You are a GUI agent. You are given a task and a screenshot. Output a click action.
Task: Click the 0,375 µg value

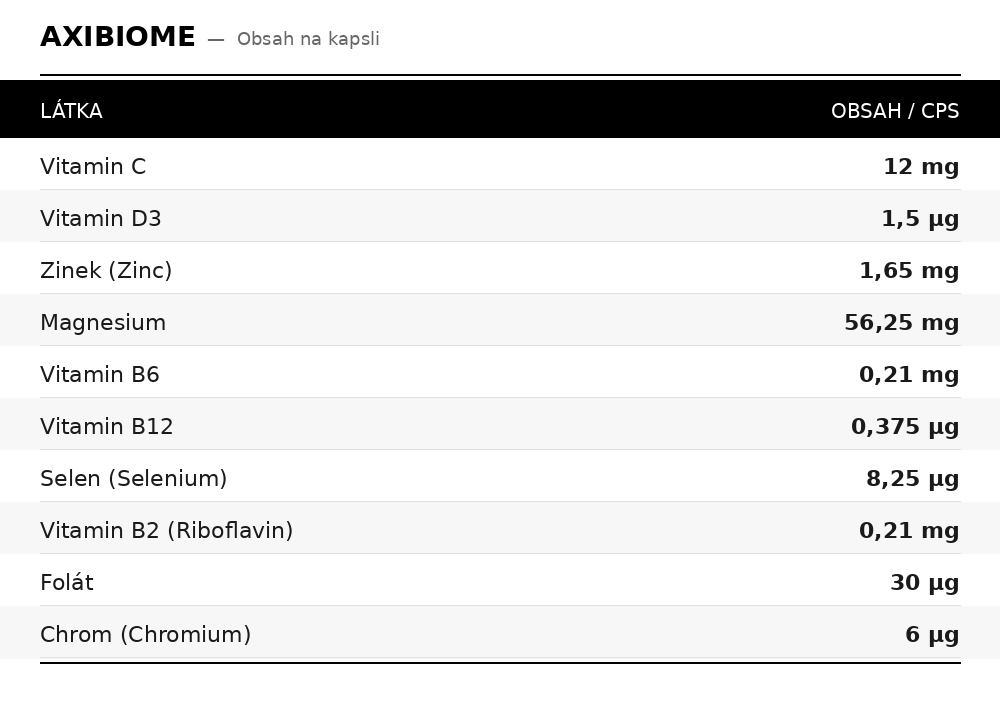tap(904, 427)
